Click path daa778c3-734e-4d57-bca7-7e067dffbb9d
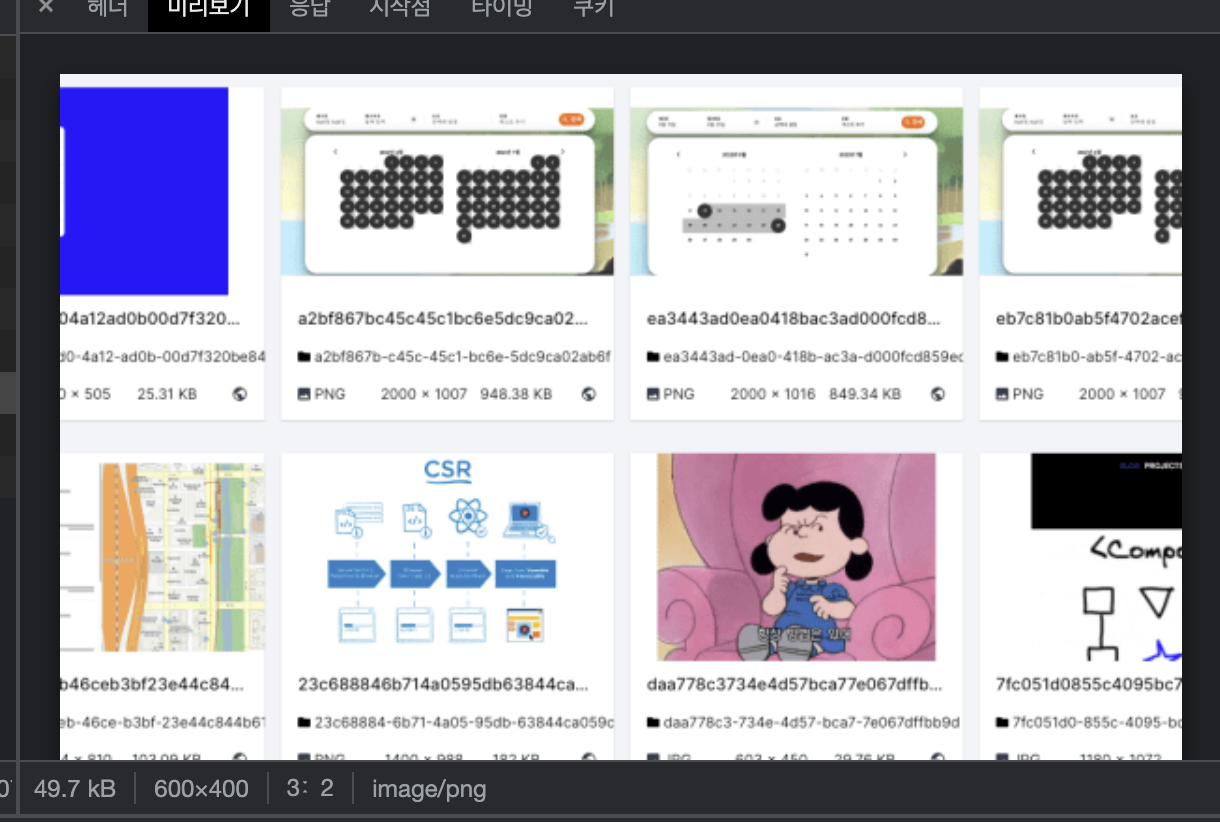This screenshot has height=822, width=1220. coord(811,722)
